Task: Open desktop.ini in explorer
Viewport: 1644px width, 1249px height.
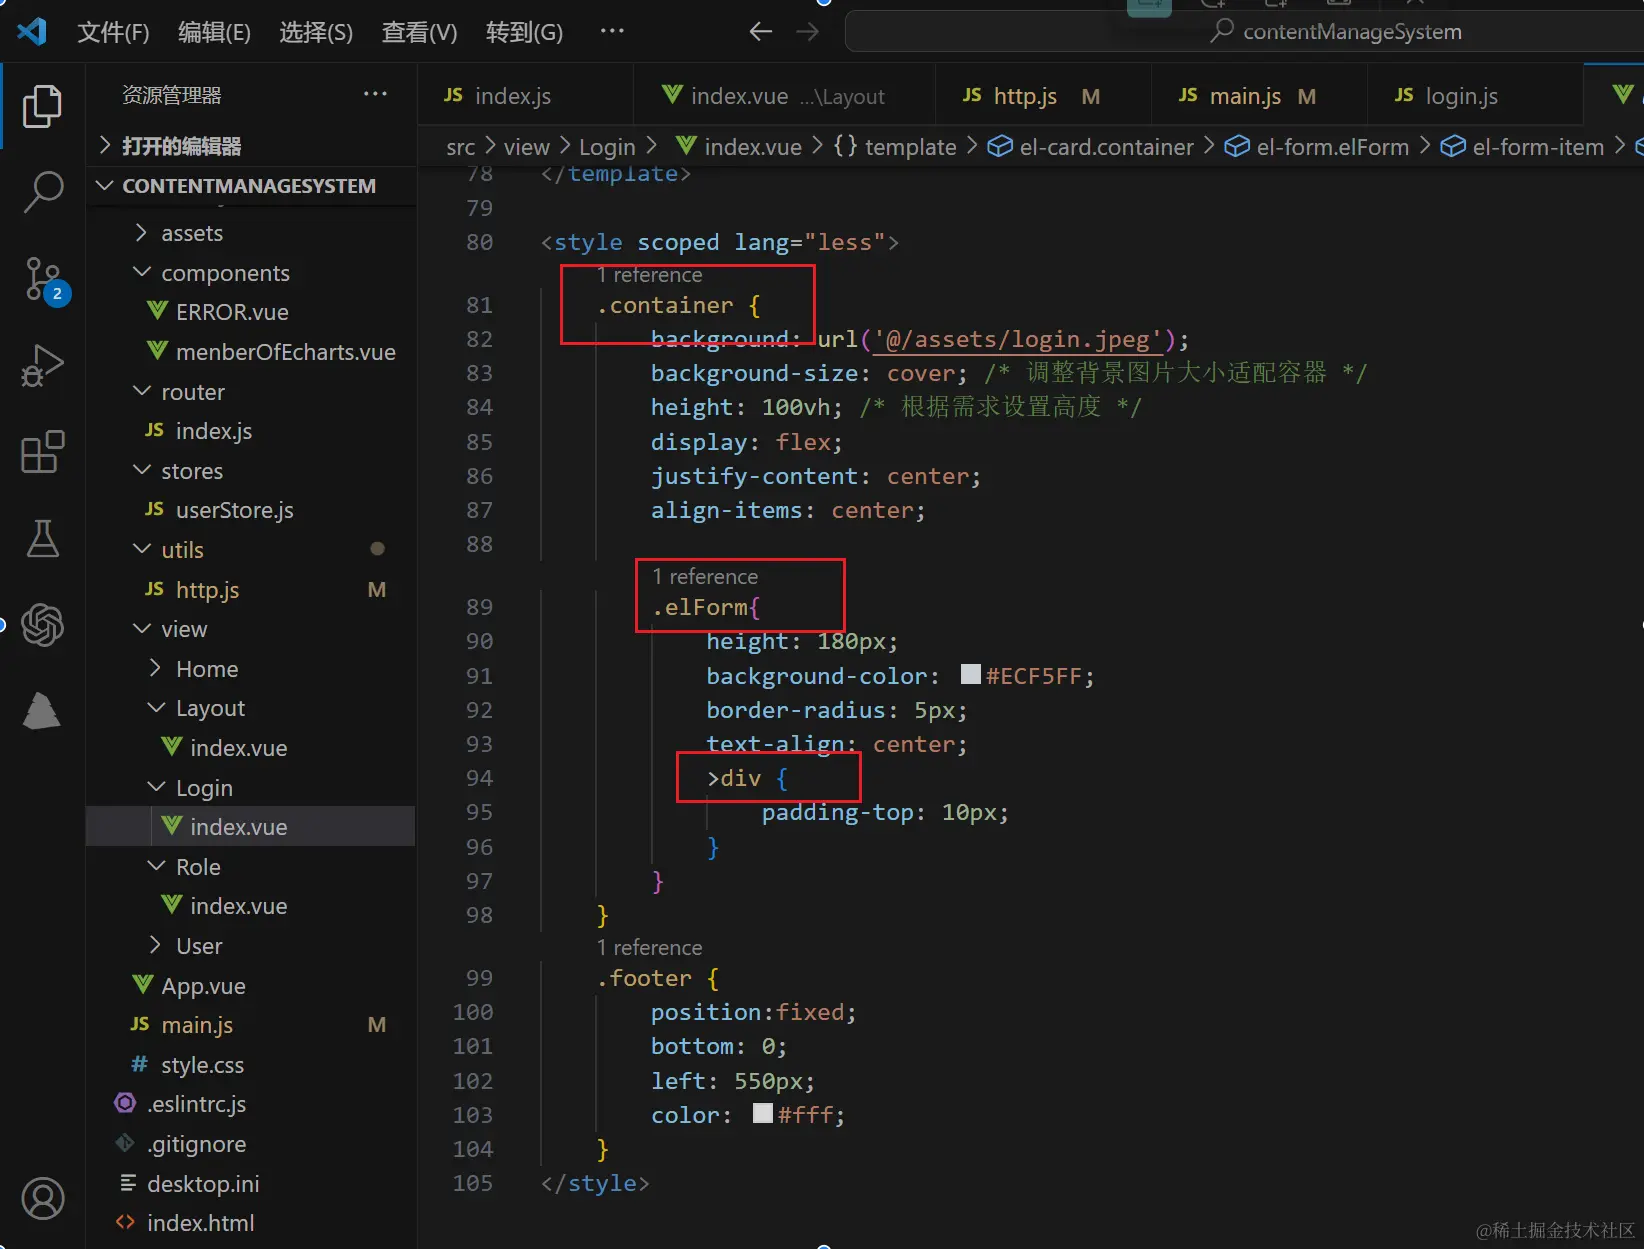Action: coord(251,1184)
